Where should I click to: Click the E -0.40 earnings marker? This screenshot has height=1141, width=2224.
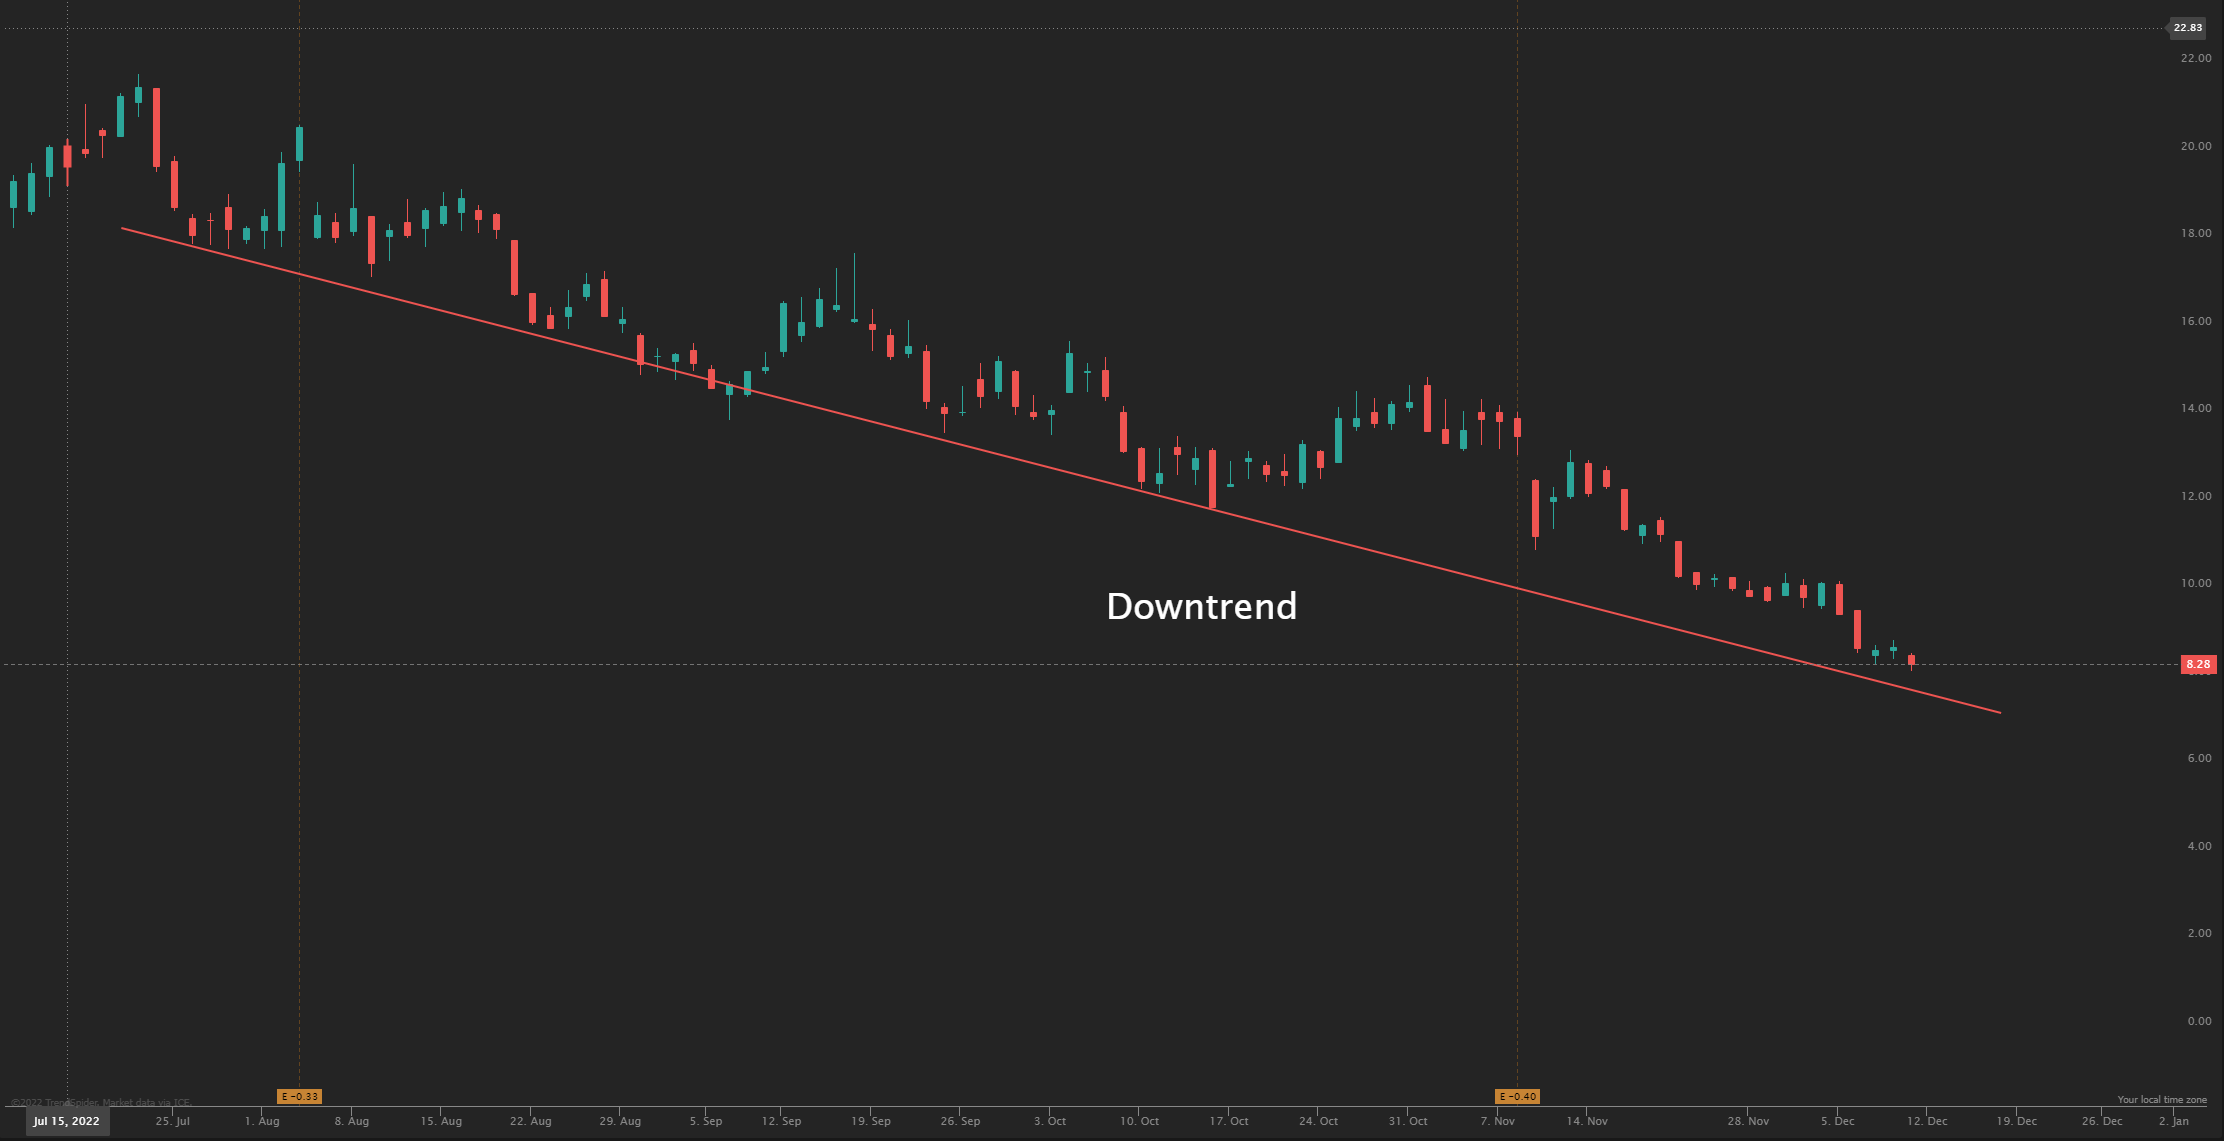[1517, 1096]
